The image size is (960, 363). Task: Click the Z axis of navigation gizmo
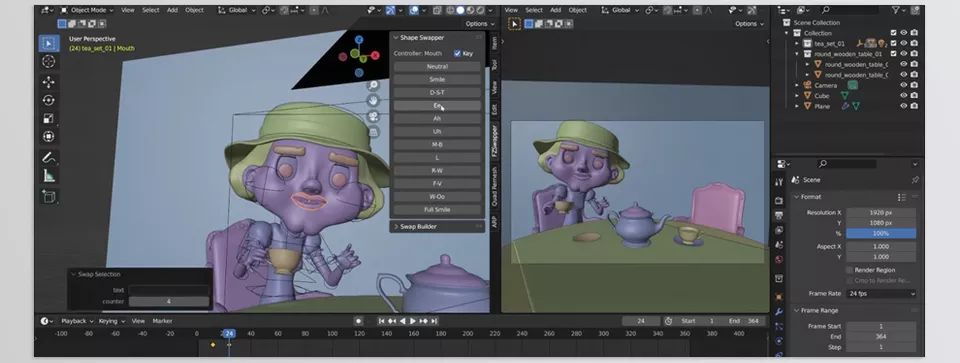359,40
